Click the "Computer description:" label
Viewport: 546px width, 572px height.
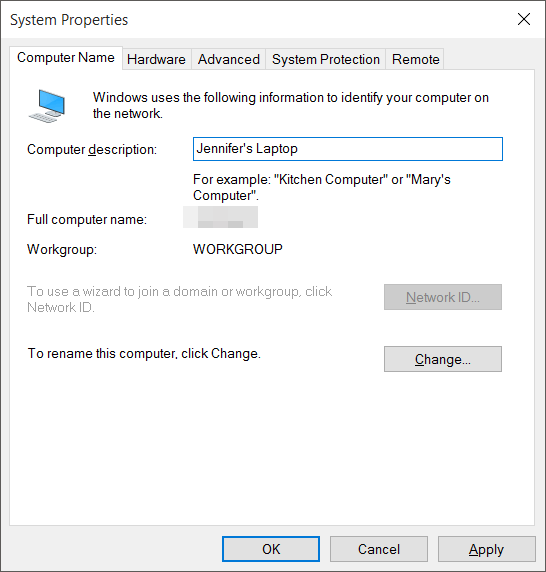click(x=92, y=150)
